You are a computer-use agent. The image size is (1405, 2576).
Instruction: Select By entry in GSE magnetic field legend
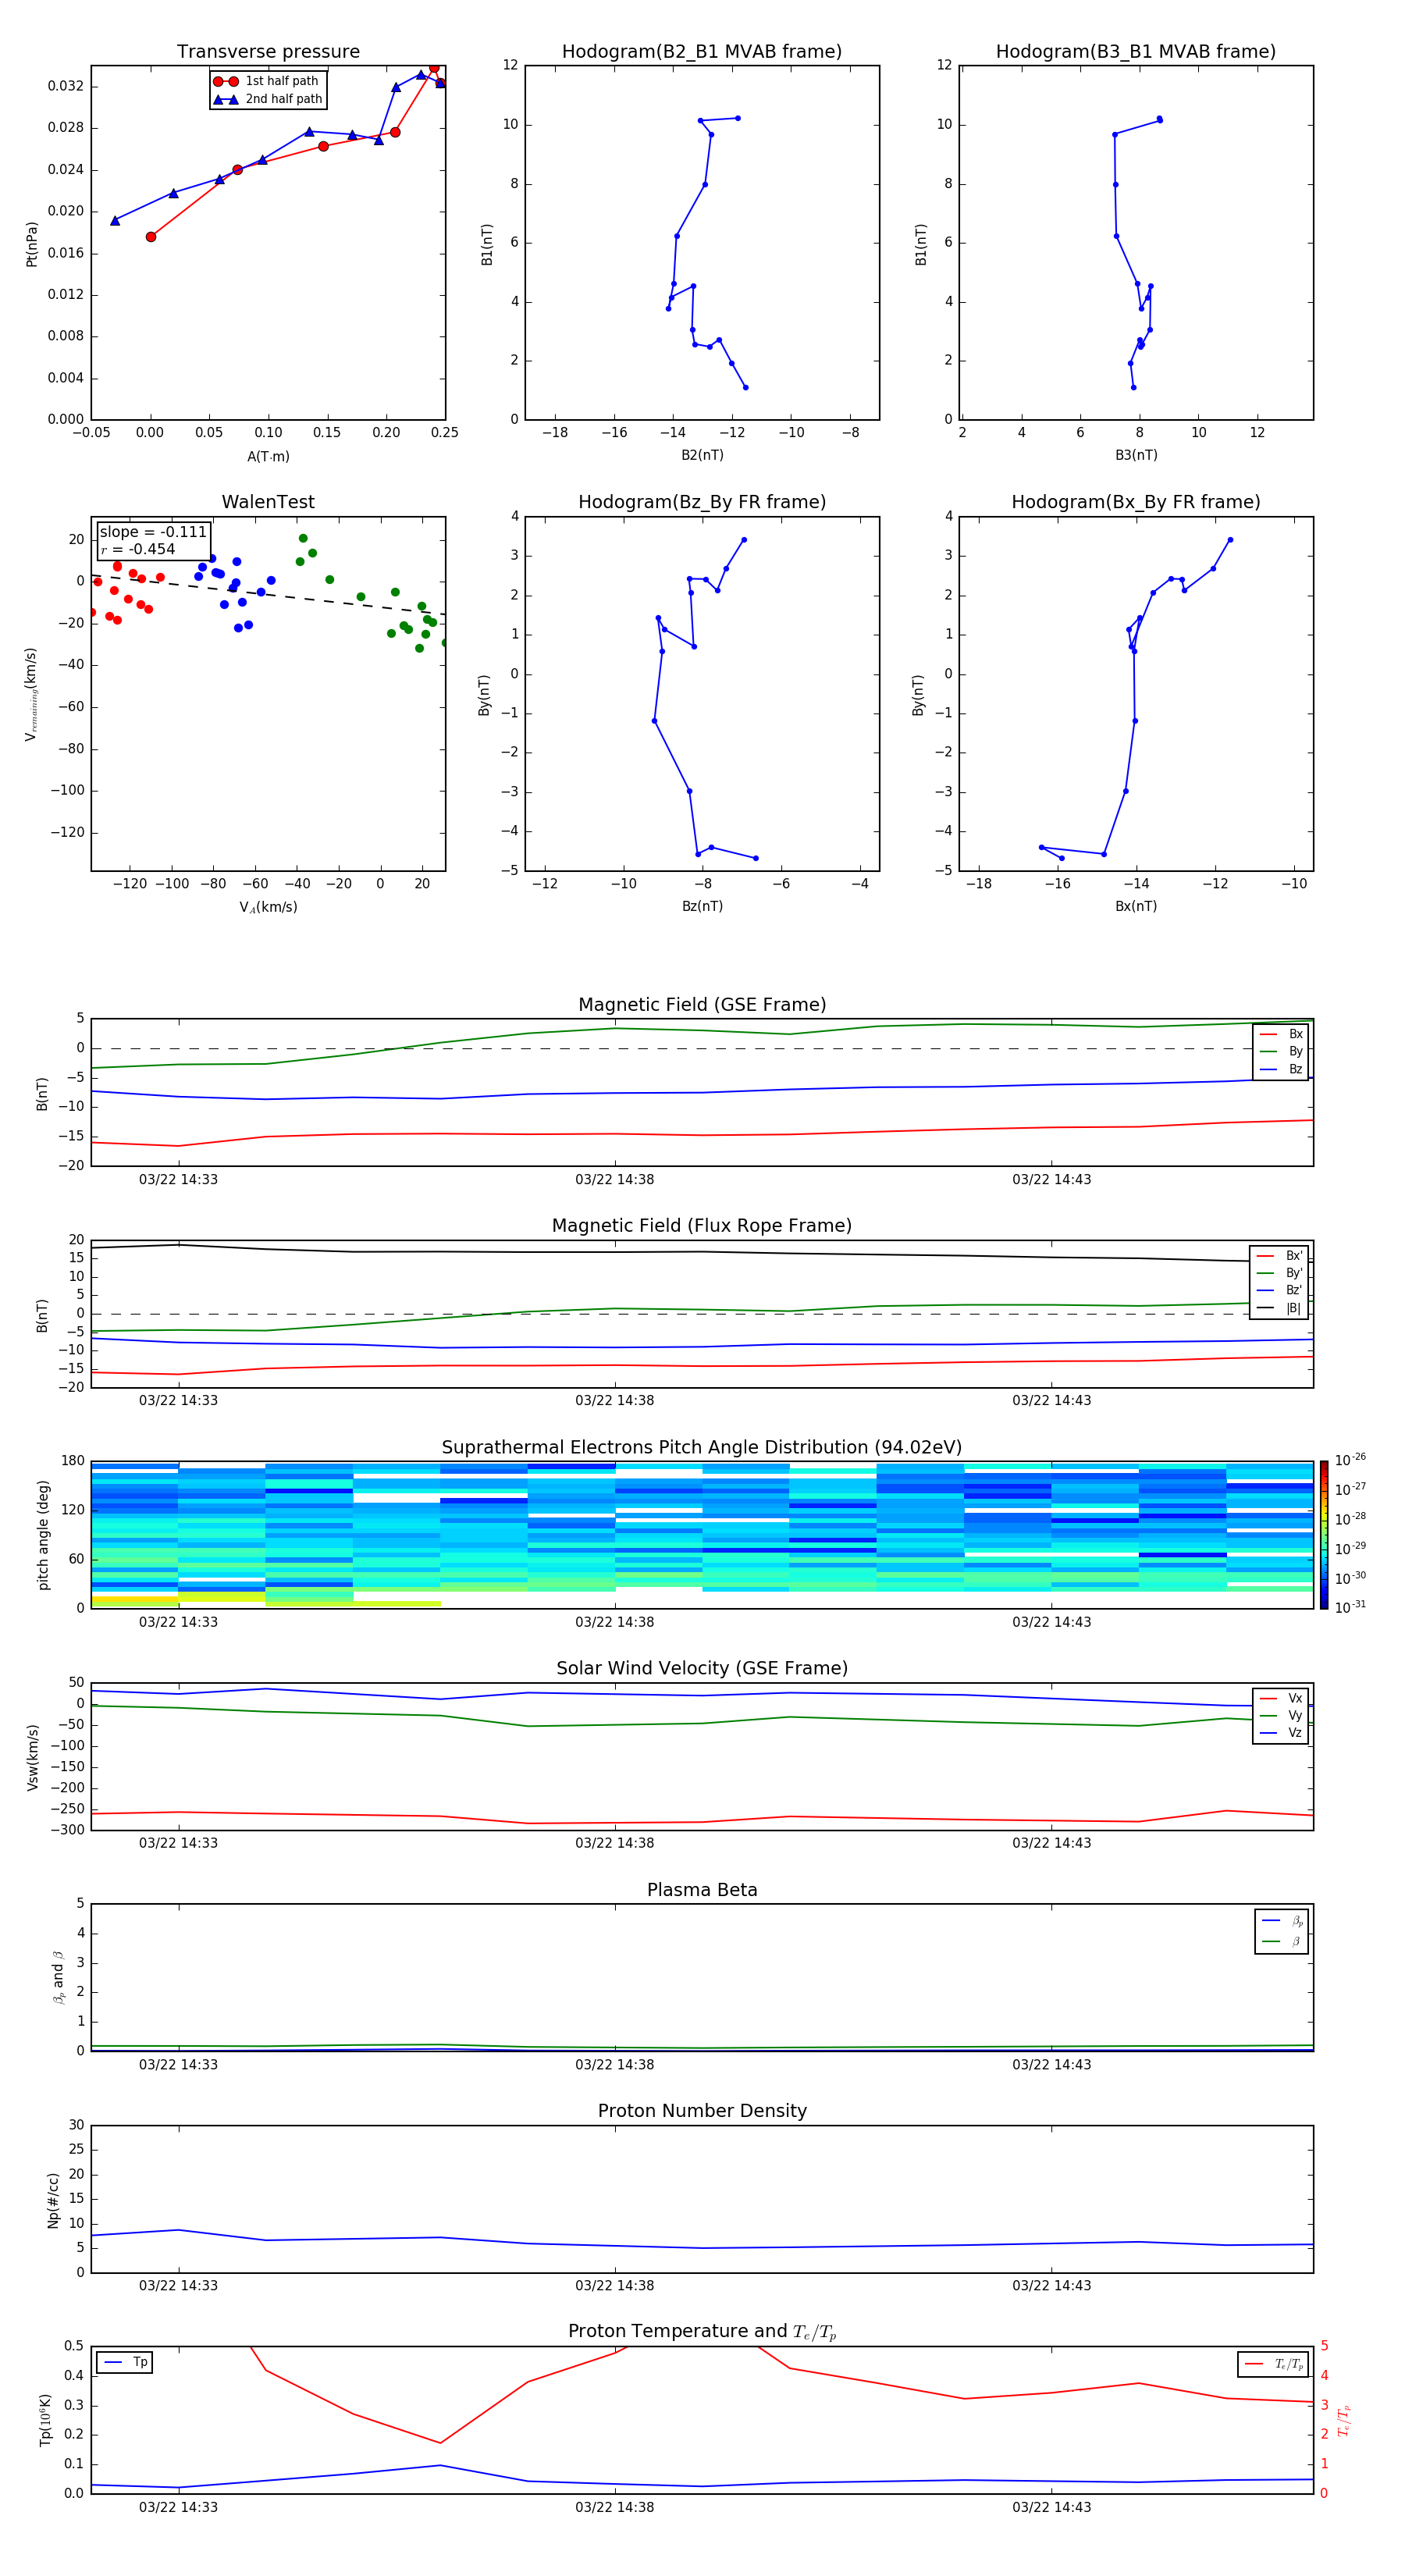[1281, 1051]
